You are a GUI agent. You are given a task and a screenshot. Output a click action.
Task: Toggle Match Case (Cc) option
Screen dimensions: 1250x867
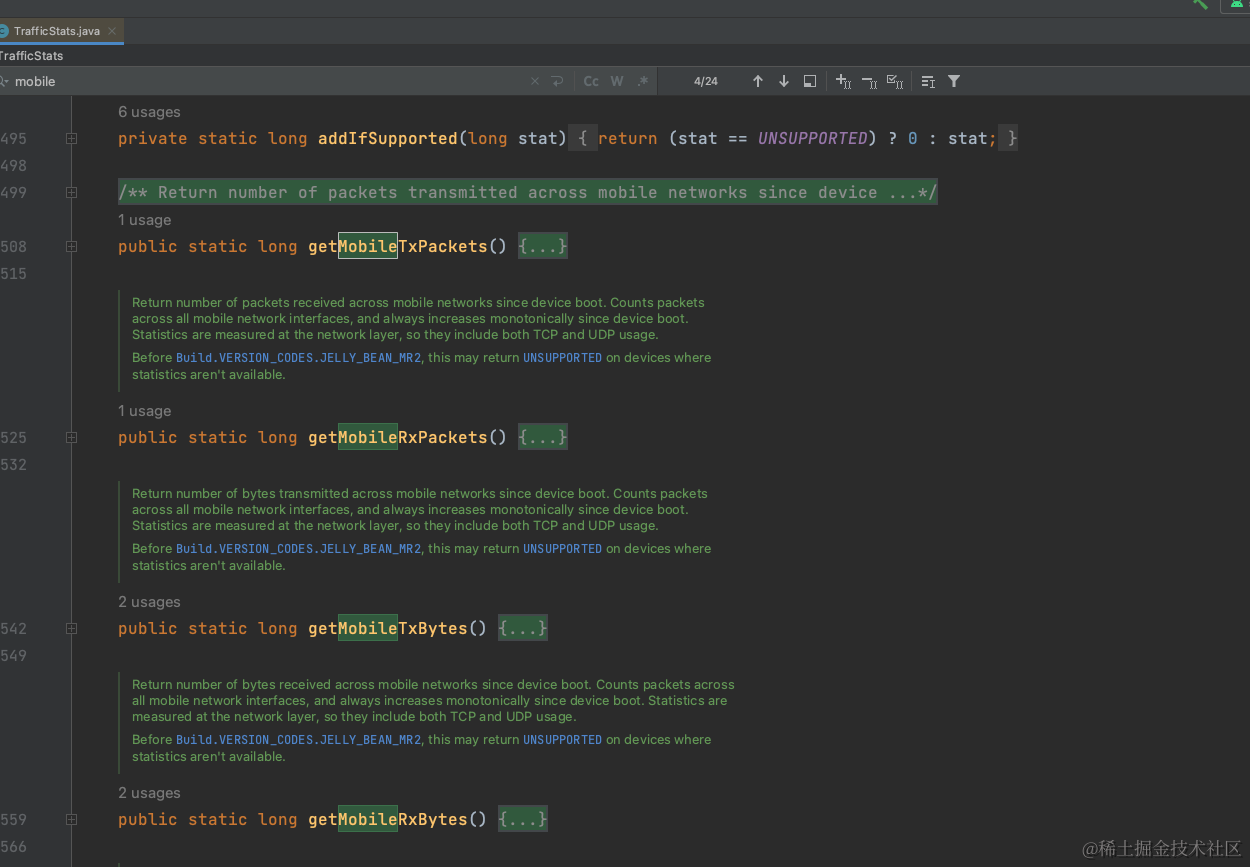coord(591,81)
